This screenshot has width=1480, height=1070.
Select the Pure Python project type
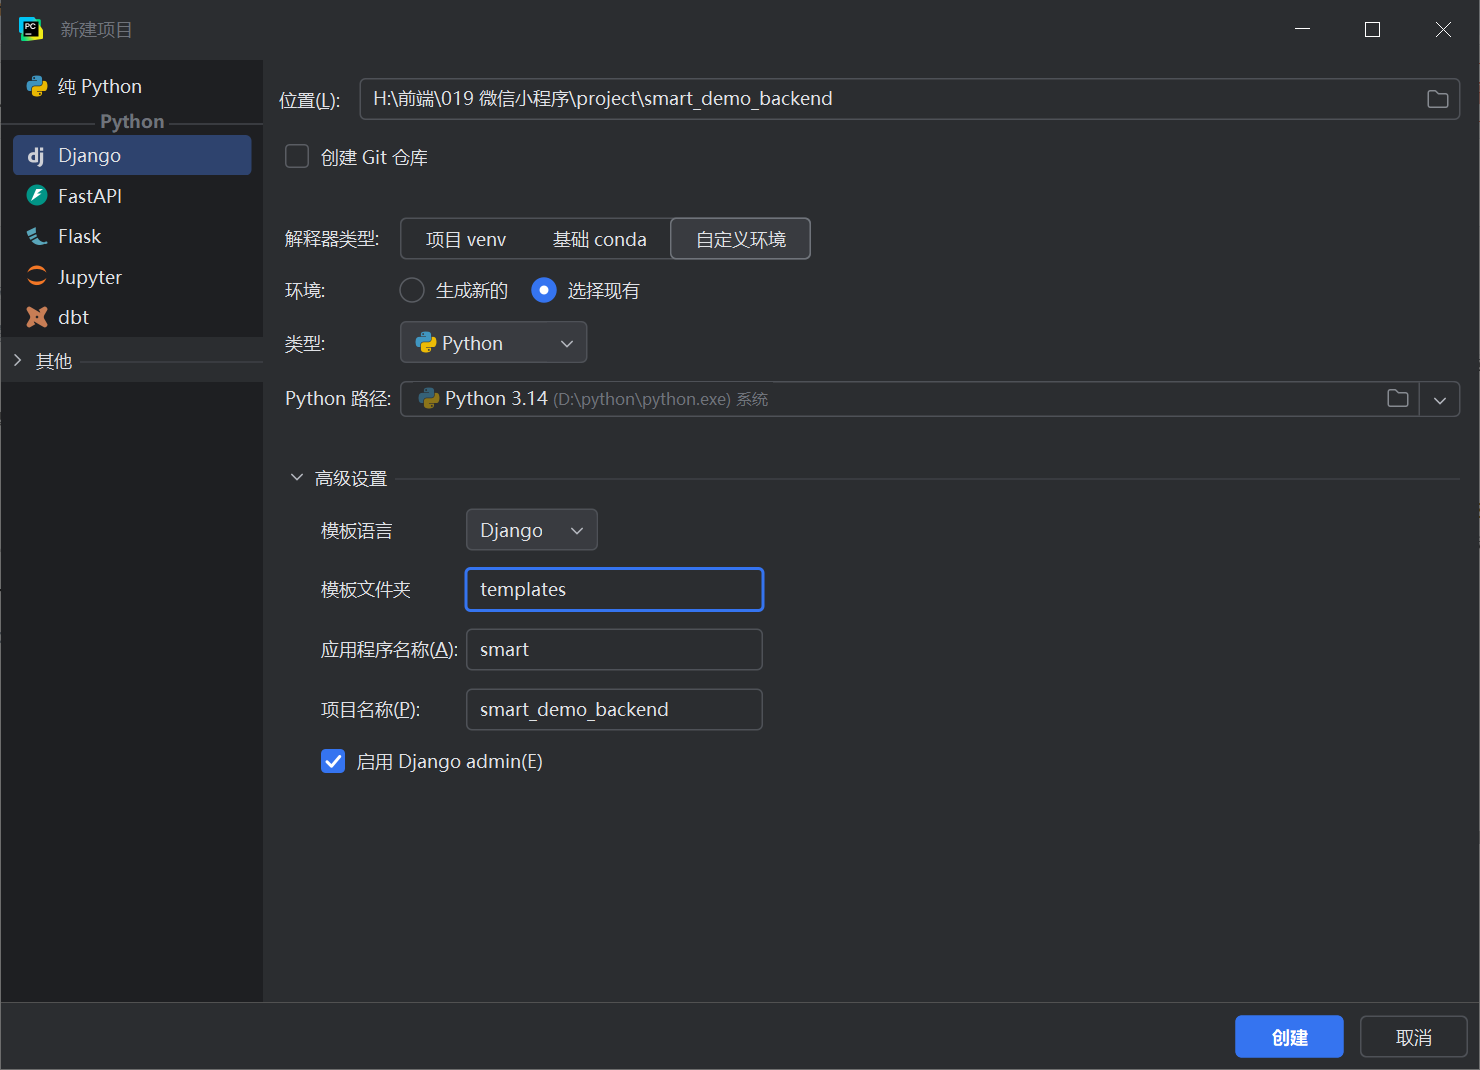point(131,87)
